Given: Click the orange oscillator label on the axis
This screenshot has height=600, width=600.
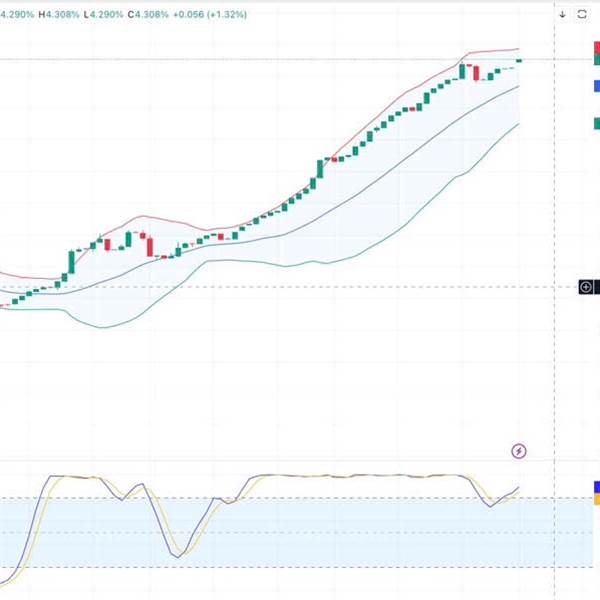Looking at the screenshot, I should tap(597, 499).
